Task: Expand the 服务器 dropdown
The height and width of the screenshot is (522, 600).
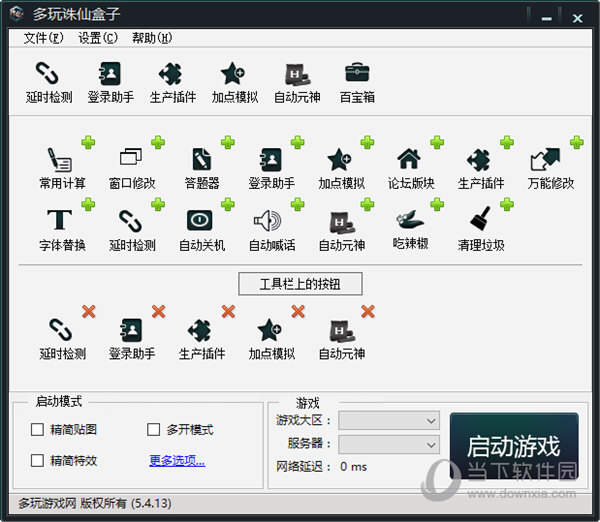Action: 389,444
